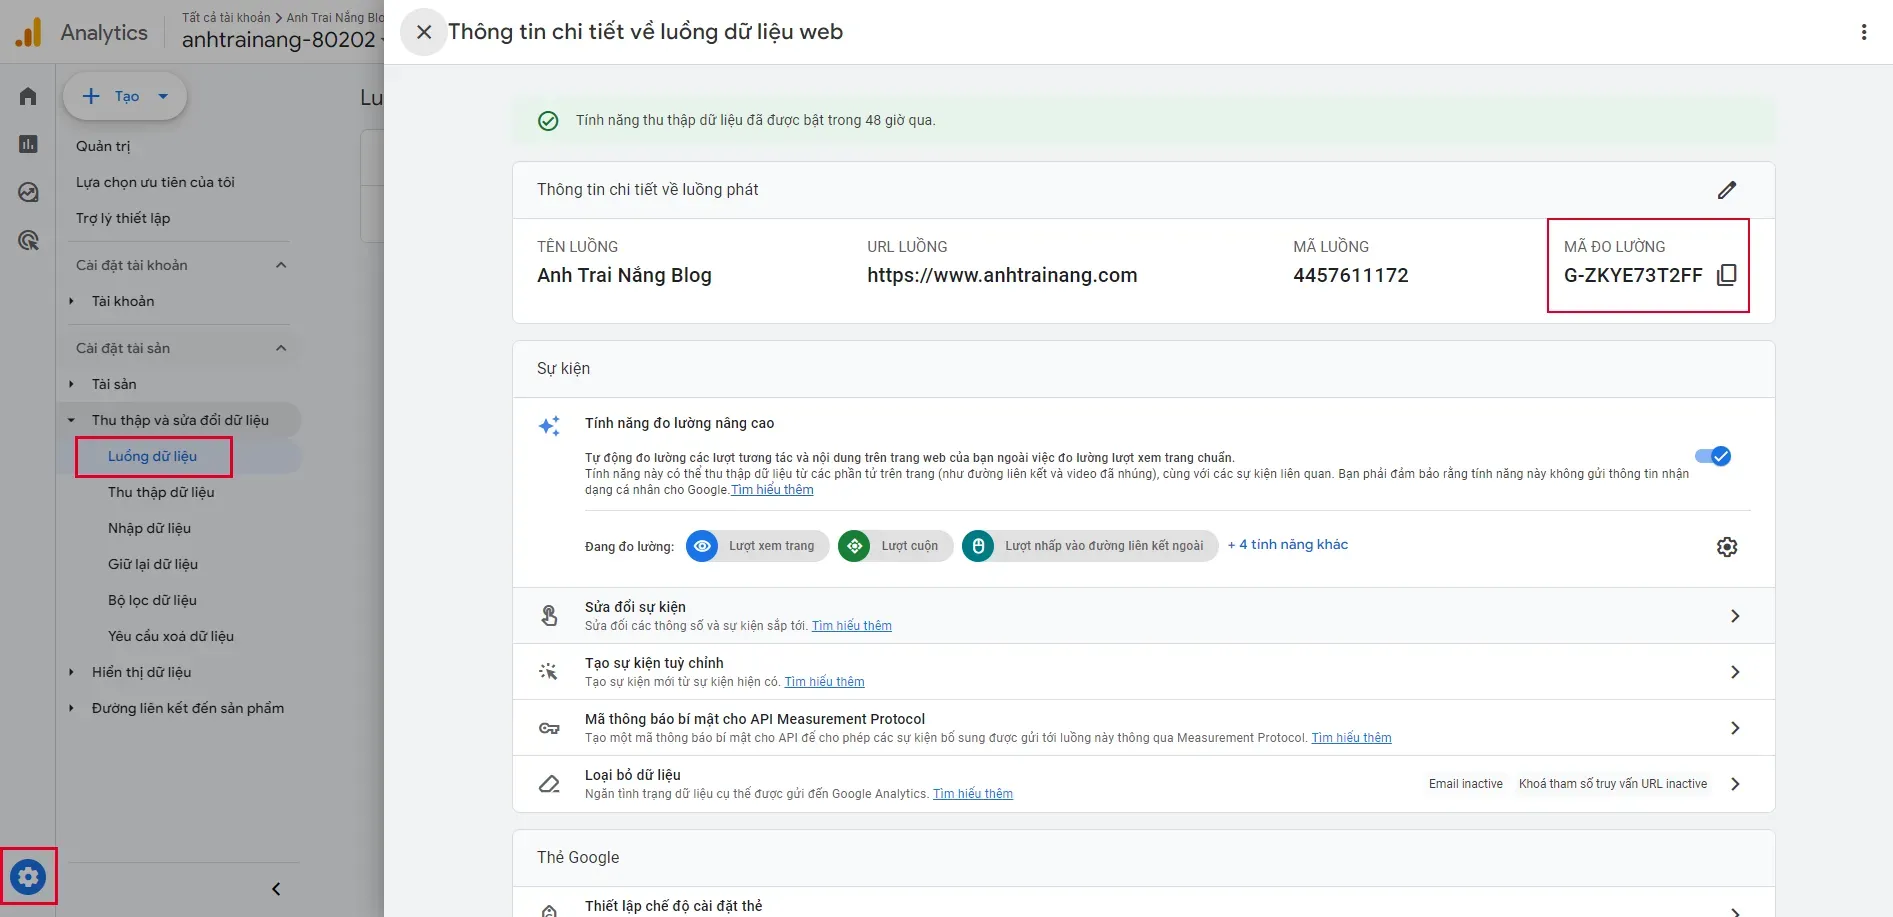Click the green checkmark status icon
This screenshot has height=917, width=1893.
point(548,121)
